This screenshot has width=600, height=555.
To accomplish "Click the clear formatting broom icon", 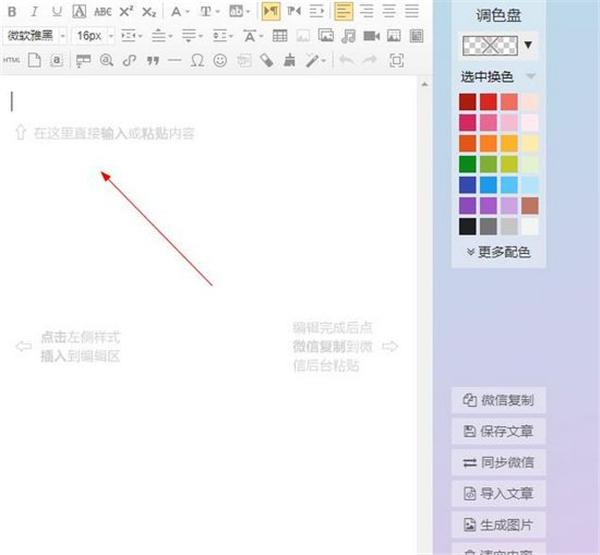I will 289,60.
